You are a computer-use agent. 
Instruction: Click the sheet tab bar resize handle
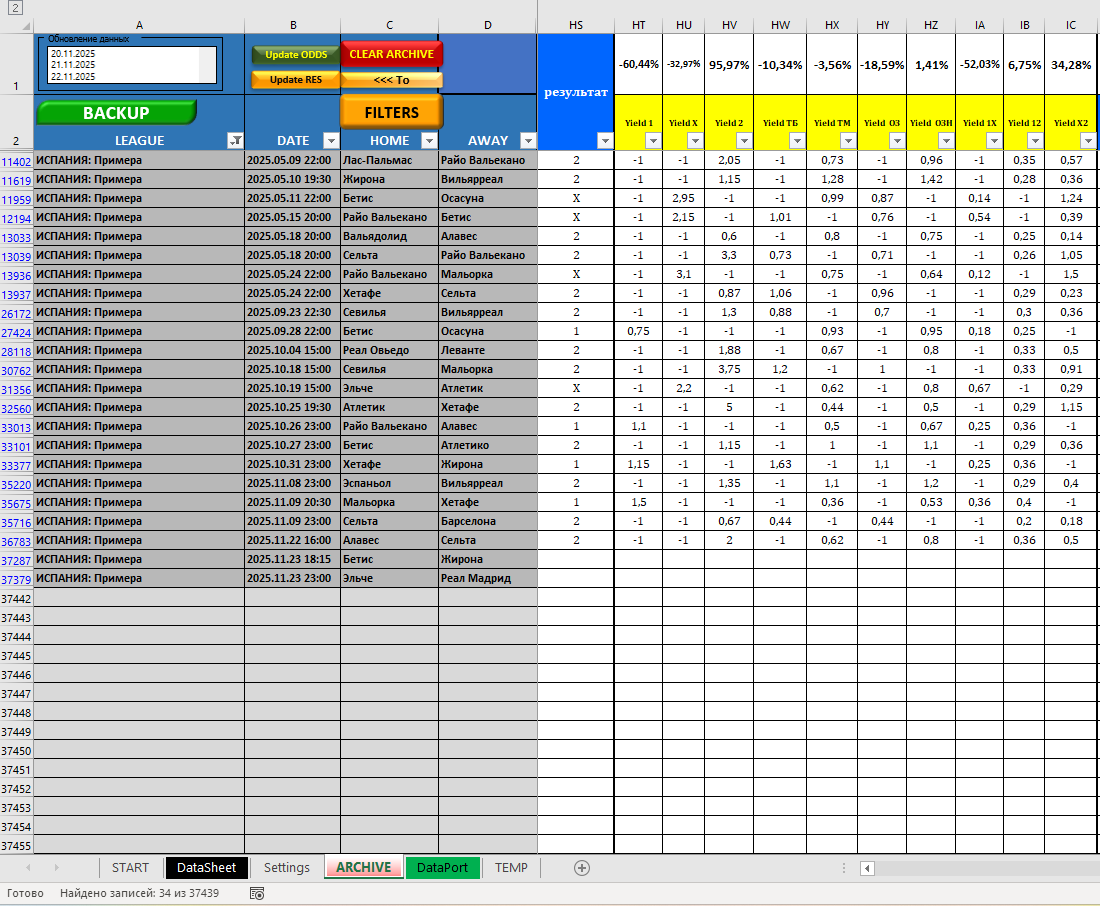844,868
